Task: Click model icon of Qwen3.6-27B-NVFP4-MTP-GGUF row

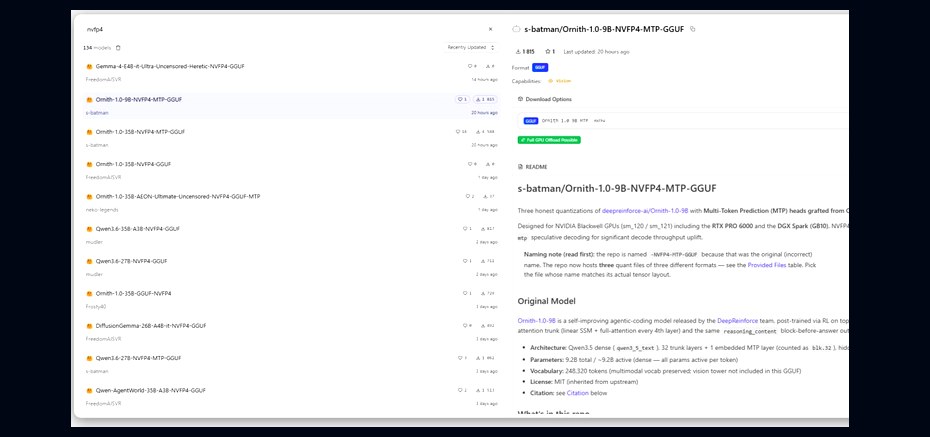Action: click(x=90, y=358)
